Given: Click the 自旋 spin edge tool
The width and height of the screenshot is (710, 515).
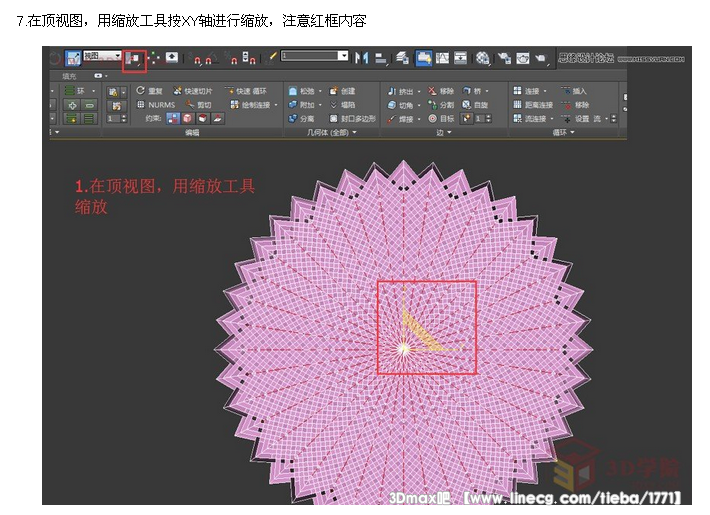Looking at the screenshot, I should 475,105.
